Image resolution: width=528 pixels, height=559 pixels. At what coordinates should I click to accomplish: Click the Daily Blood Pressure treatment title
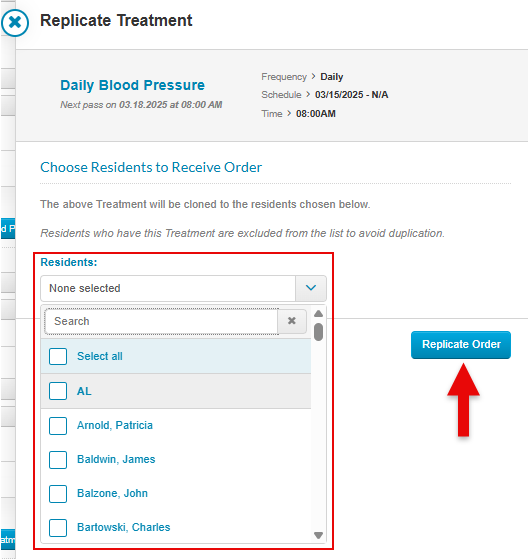[132, 85]
